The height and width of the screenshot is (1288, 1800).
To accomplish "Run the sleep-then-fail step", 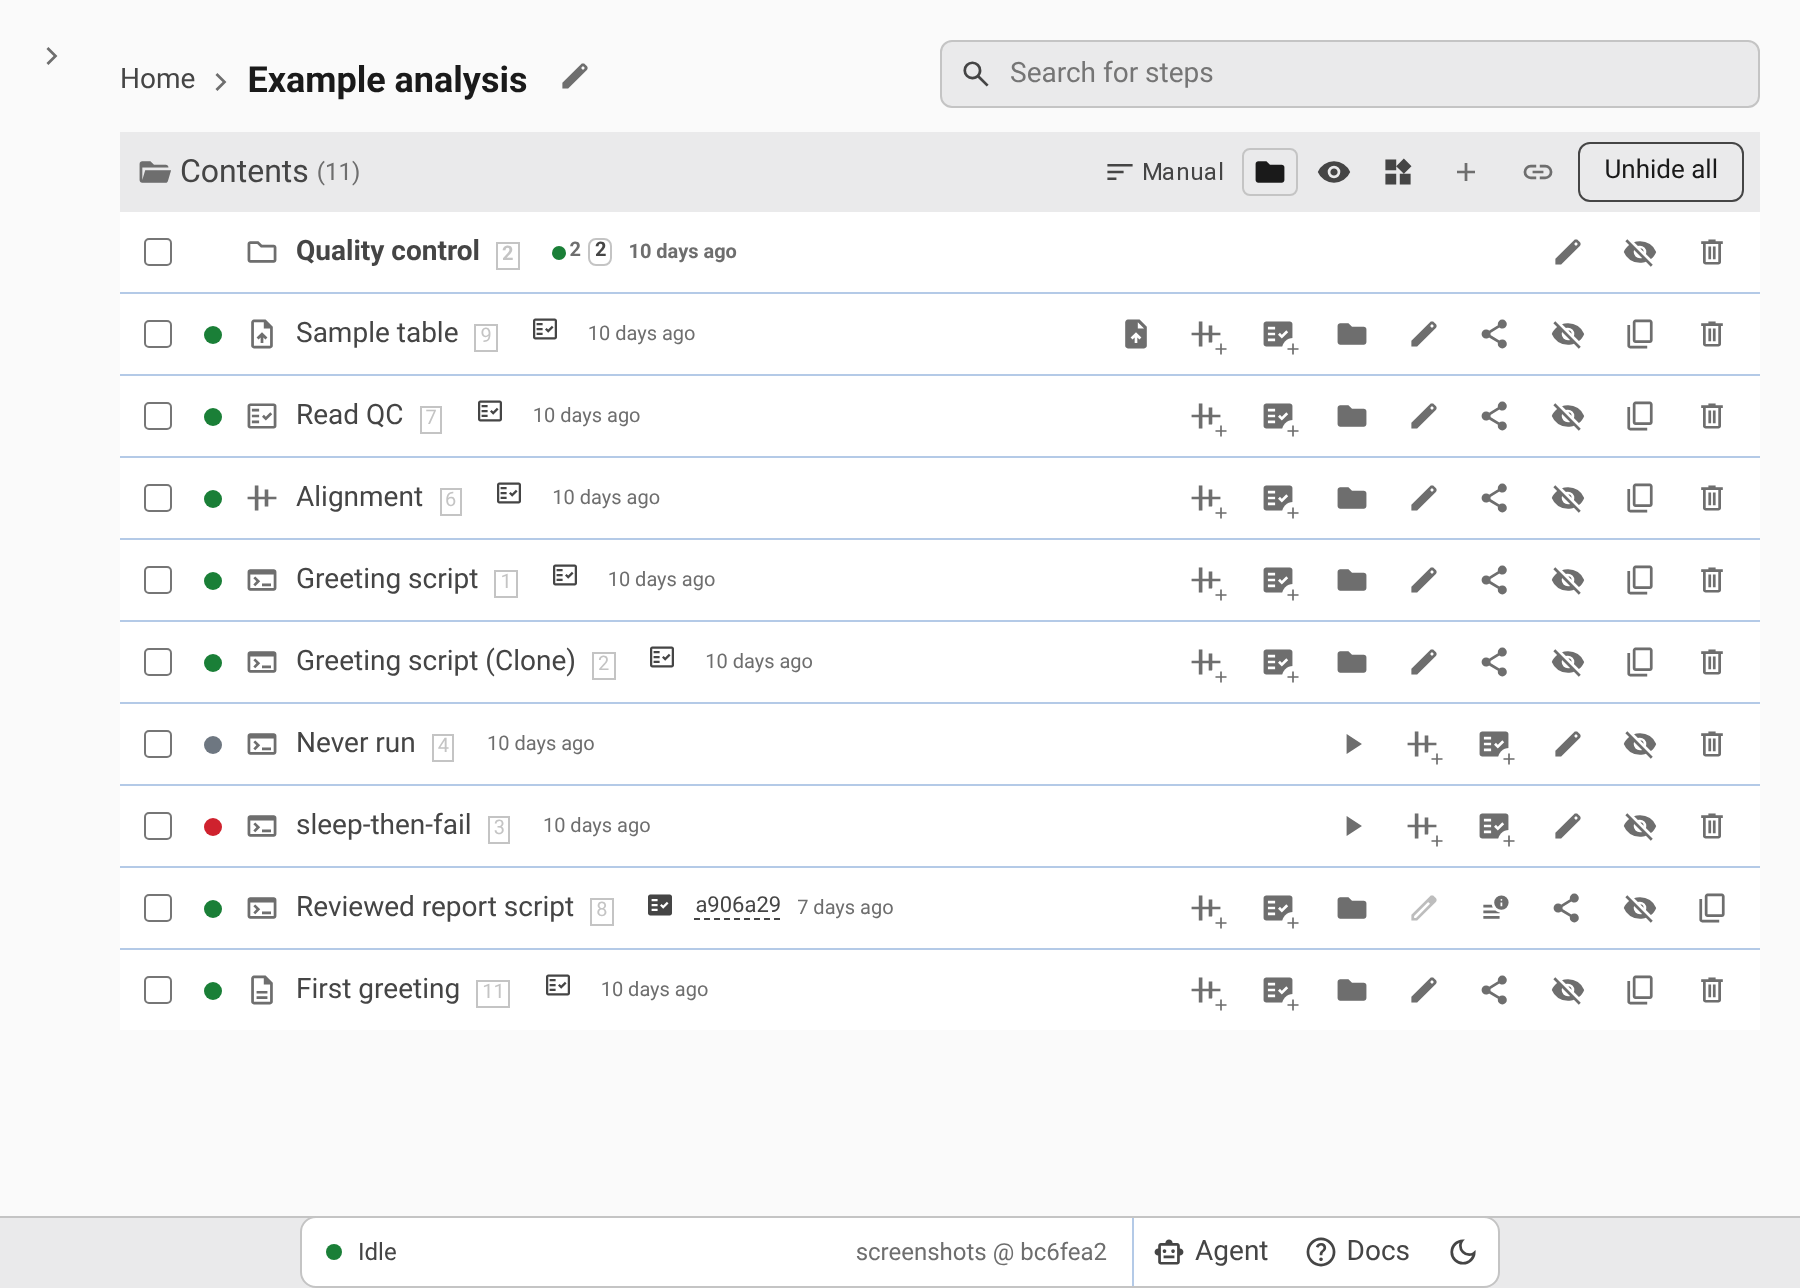I will click(1352, 826).
